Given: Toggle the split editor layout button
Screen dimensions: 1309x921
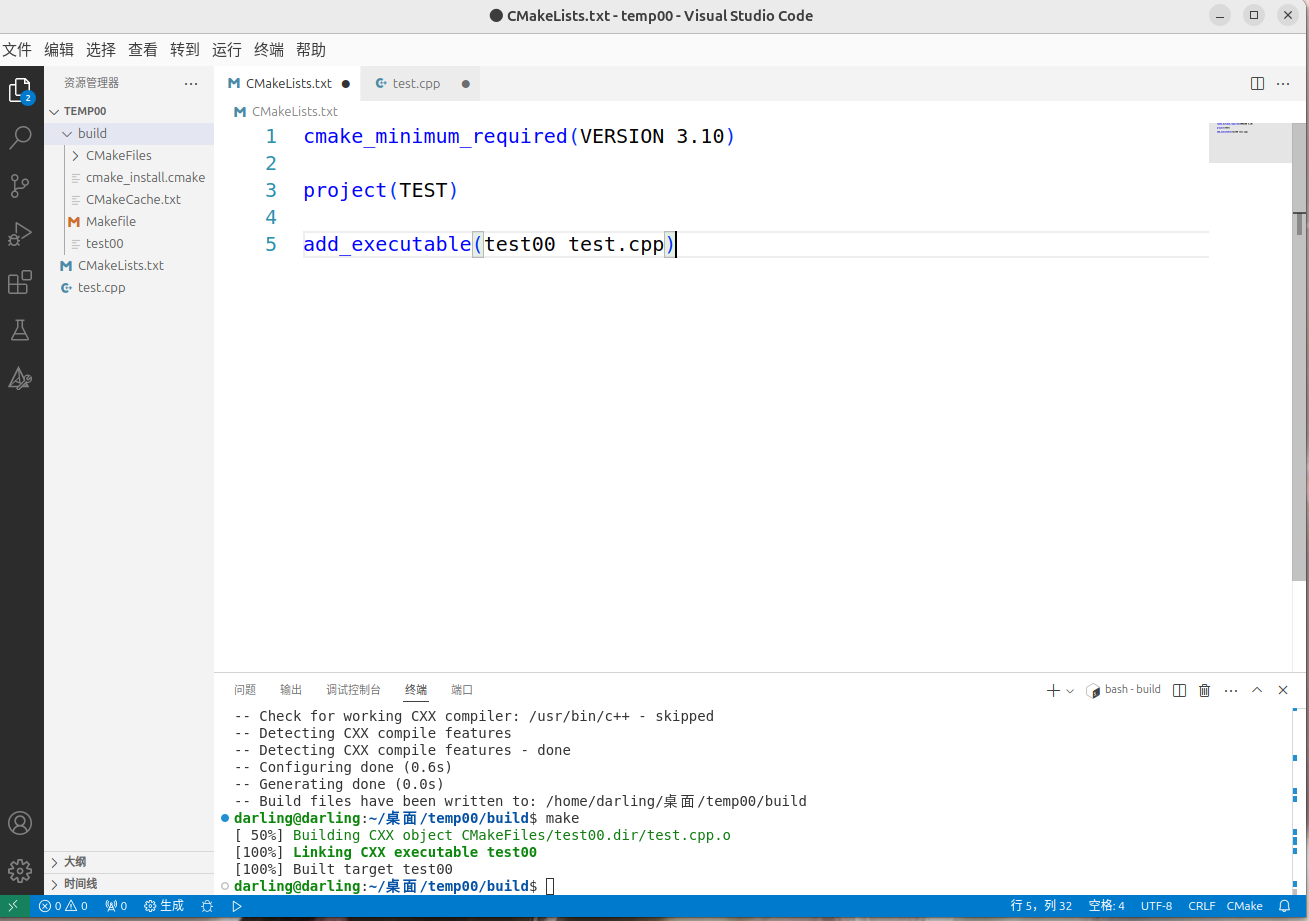Looking at the screenshot, I should click(x=1257, y=84).
